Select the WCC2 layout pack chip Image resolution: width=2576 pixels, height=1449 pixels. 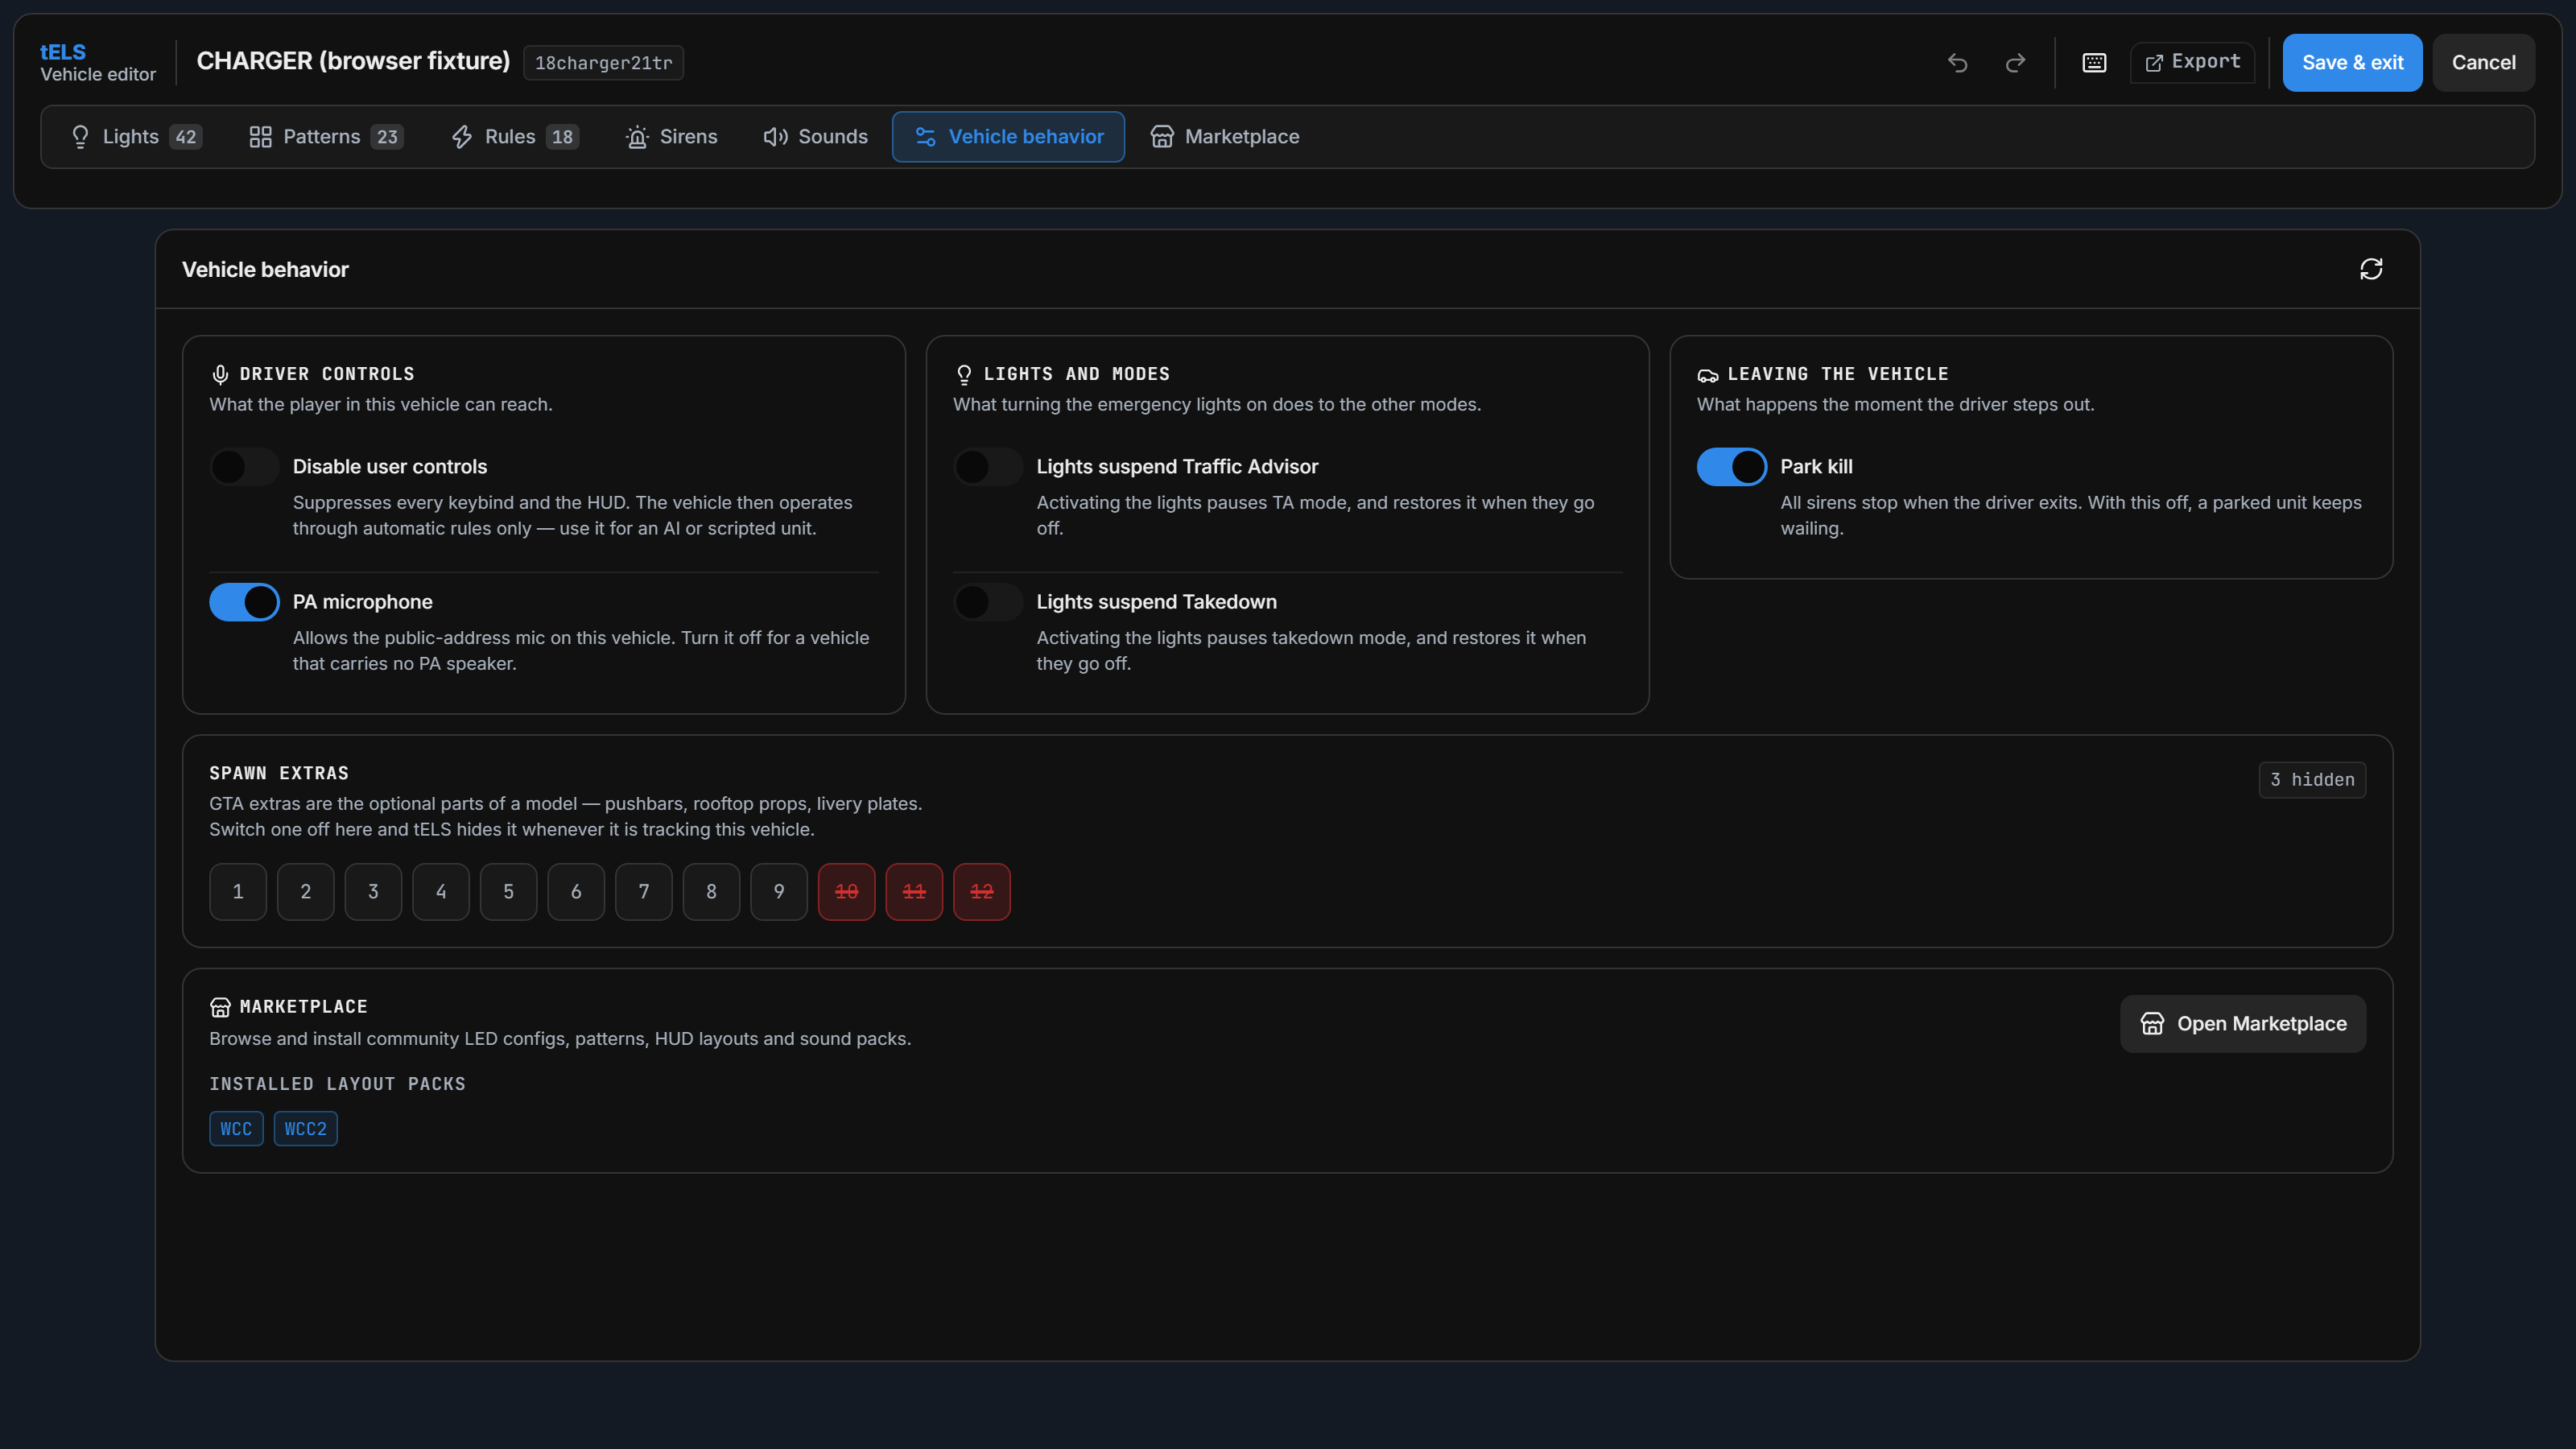[306, 1129]
